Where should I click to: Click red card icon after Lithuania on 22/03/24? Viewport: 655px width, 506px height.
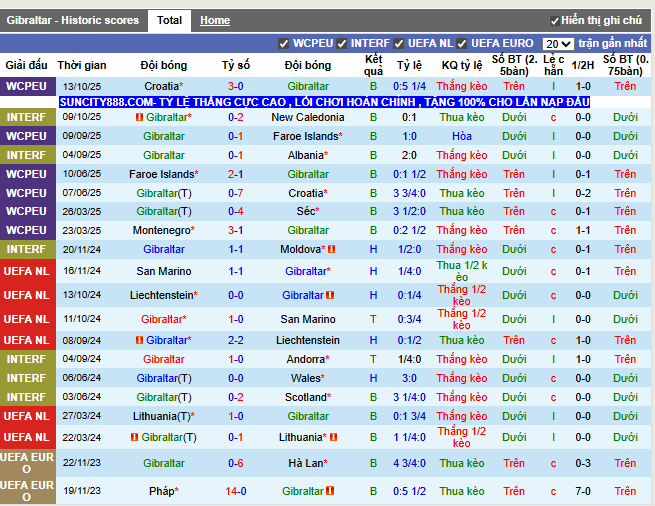tap(333, 437)
